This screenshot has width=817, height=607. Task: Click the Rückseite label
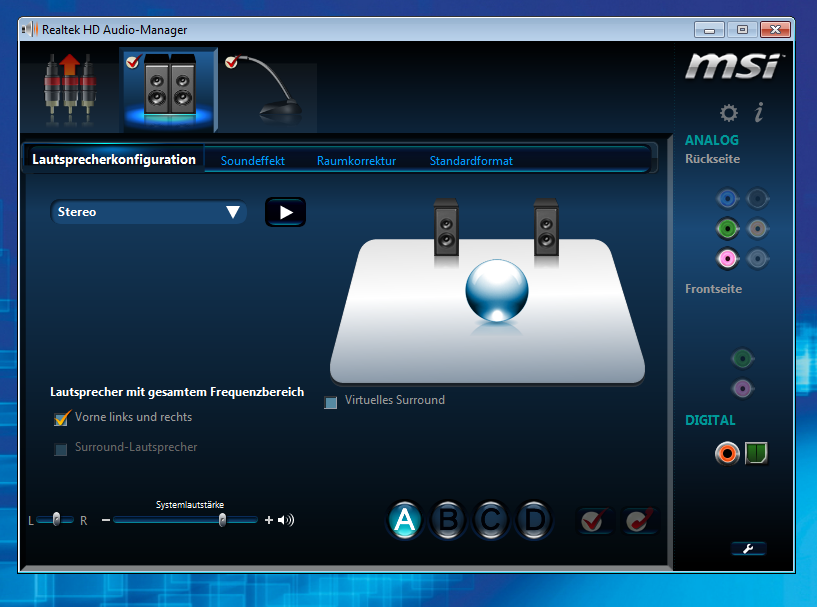[x=712, y=159]
